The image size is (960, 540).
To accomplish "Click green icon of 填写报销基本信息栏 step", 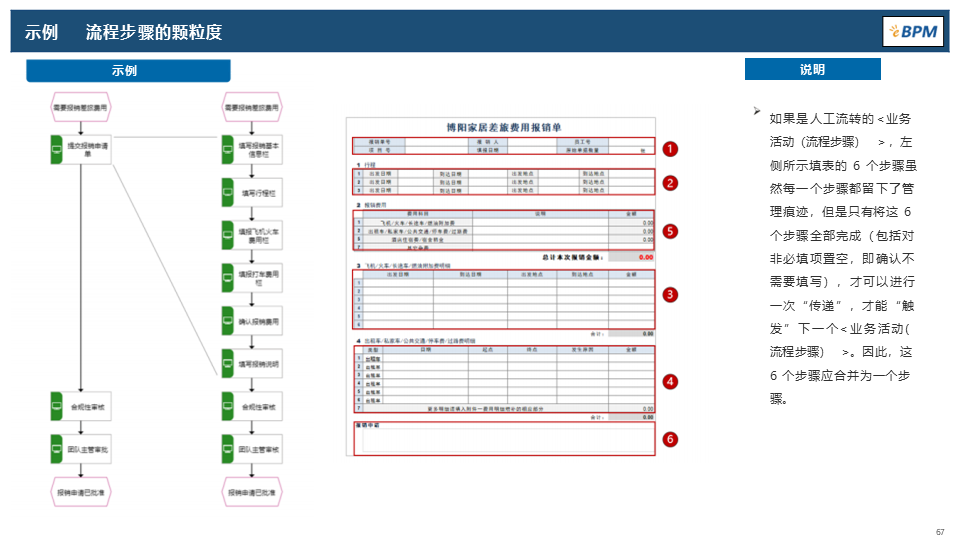I will pos(228,149).
